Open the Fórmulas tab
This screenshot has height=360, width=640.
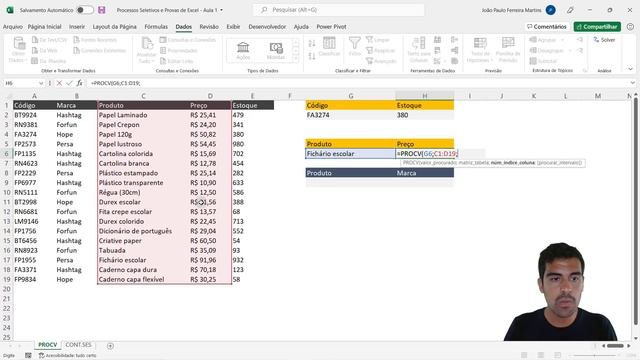coord(156,27)
